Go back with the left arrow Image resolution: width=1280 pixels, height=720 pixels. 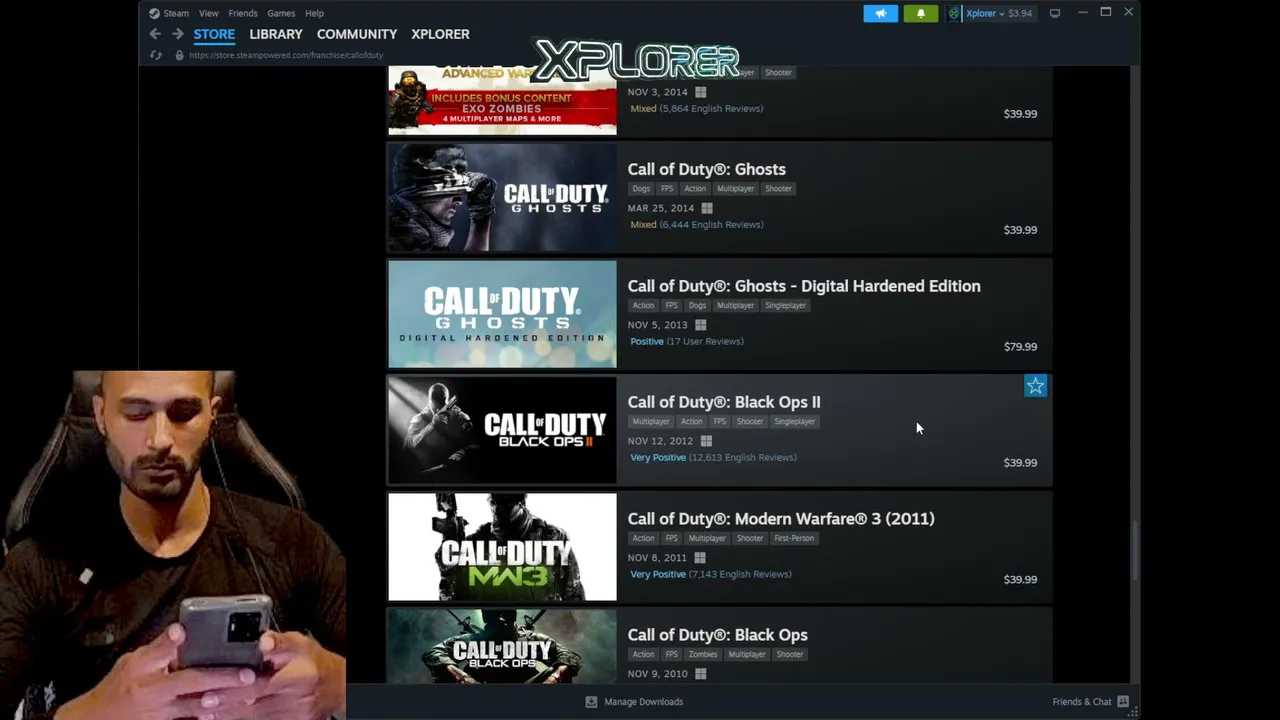point(155,34)
